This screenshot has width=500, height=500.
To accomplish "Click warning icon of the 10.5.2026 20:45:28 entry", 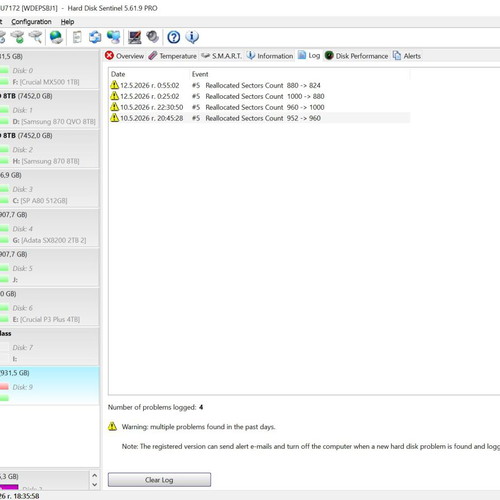I will pyautogui.click(x=114, y=118).
